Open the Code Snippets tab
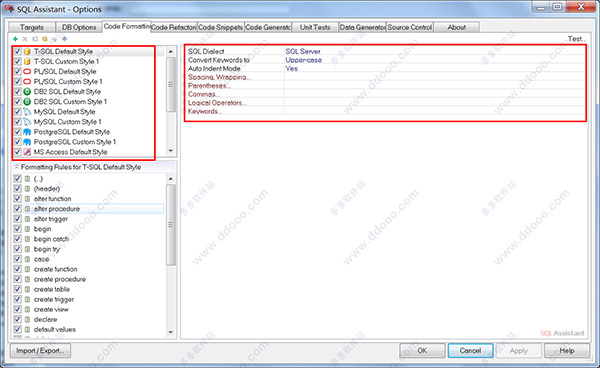Viewport: 600px width, 368px height. click(x=221, y=27)
